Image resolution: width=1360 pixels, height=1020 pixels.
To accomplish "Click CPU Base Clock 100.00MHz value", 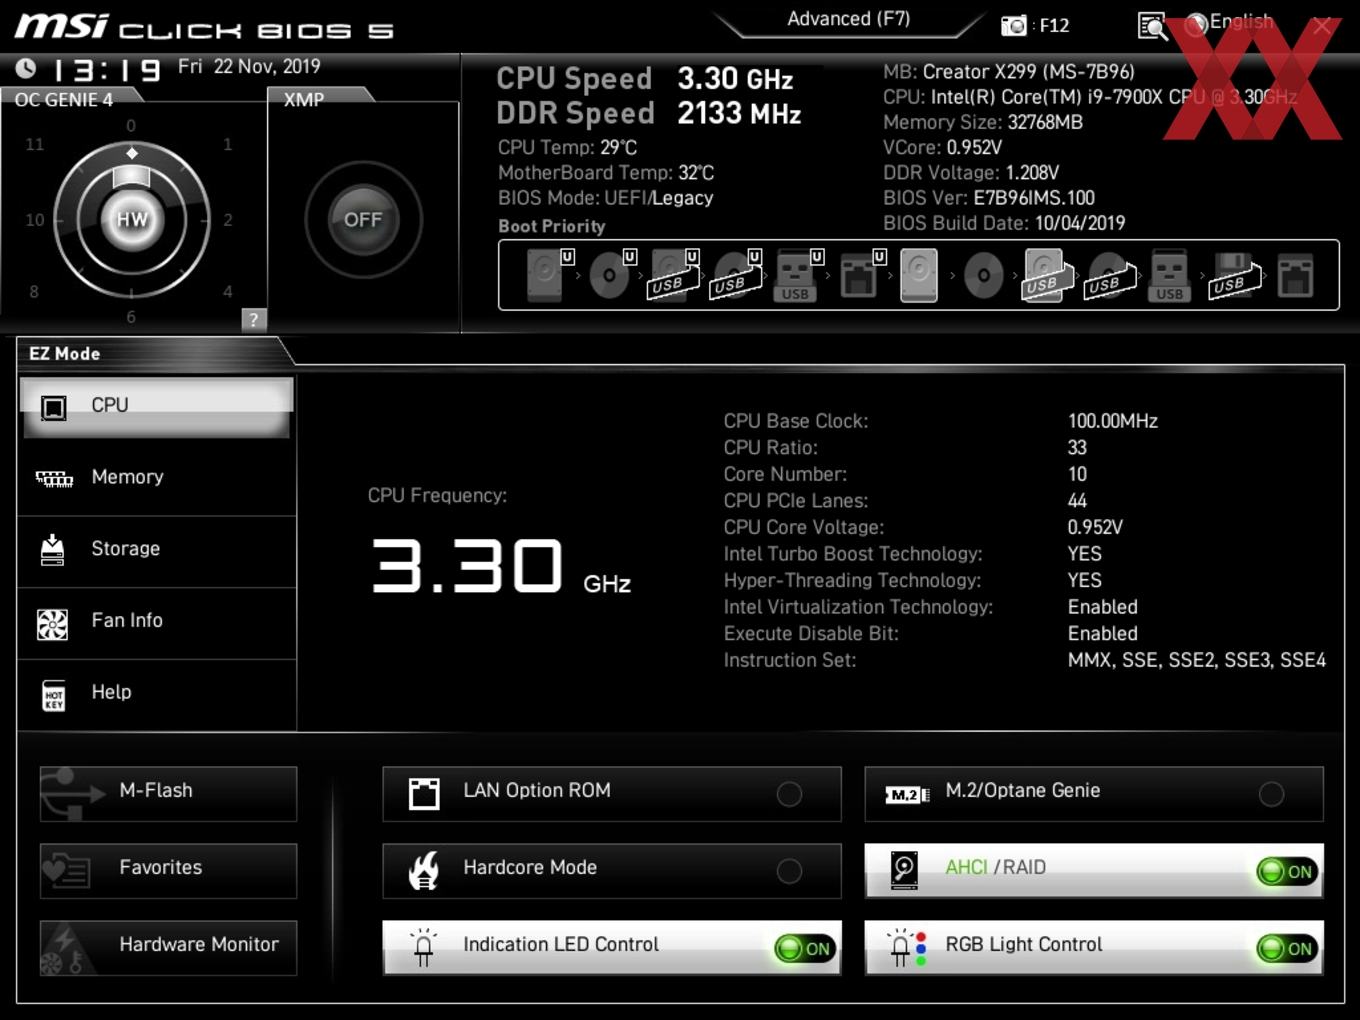I will point(1113,421).
